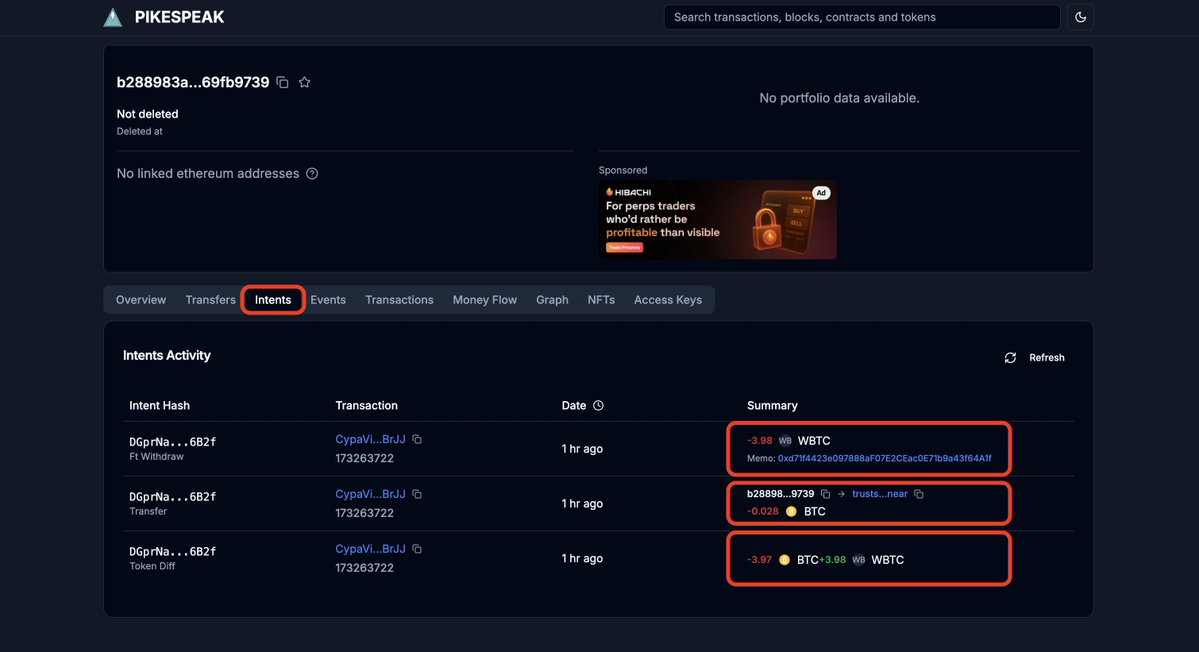Image resolution: width=1199 pixels, height=652 pixels.
Task: Click block number 173263722 in Transfer row
Action: point(364,513)
